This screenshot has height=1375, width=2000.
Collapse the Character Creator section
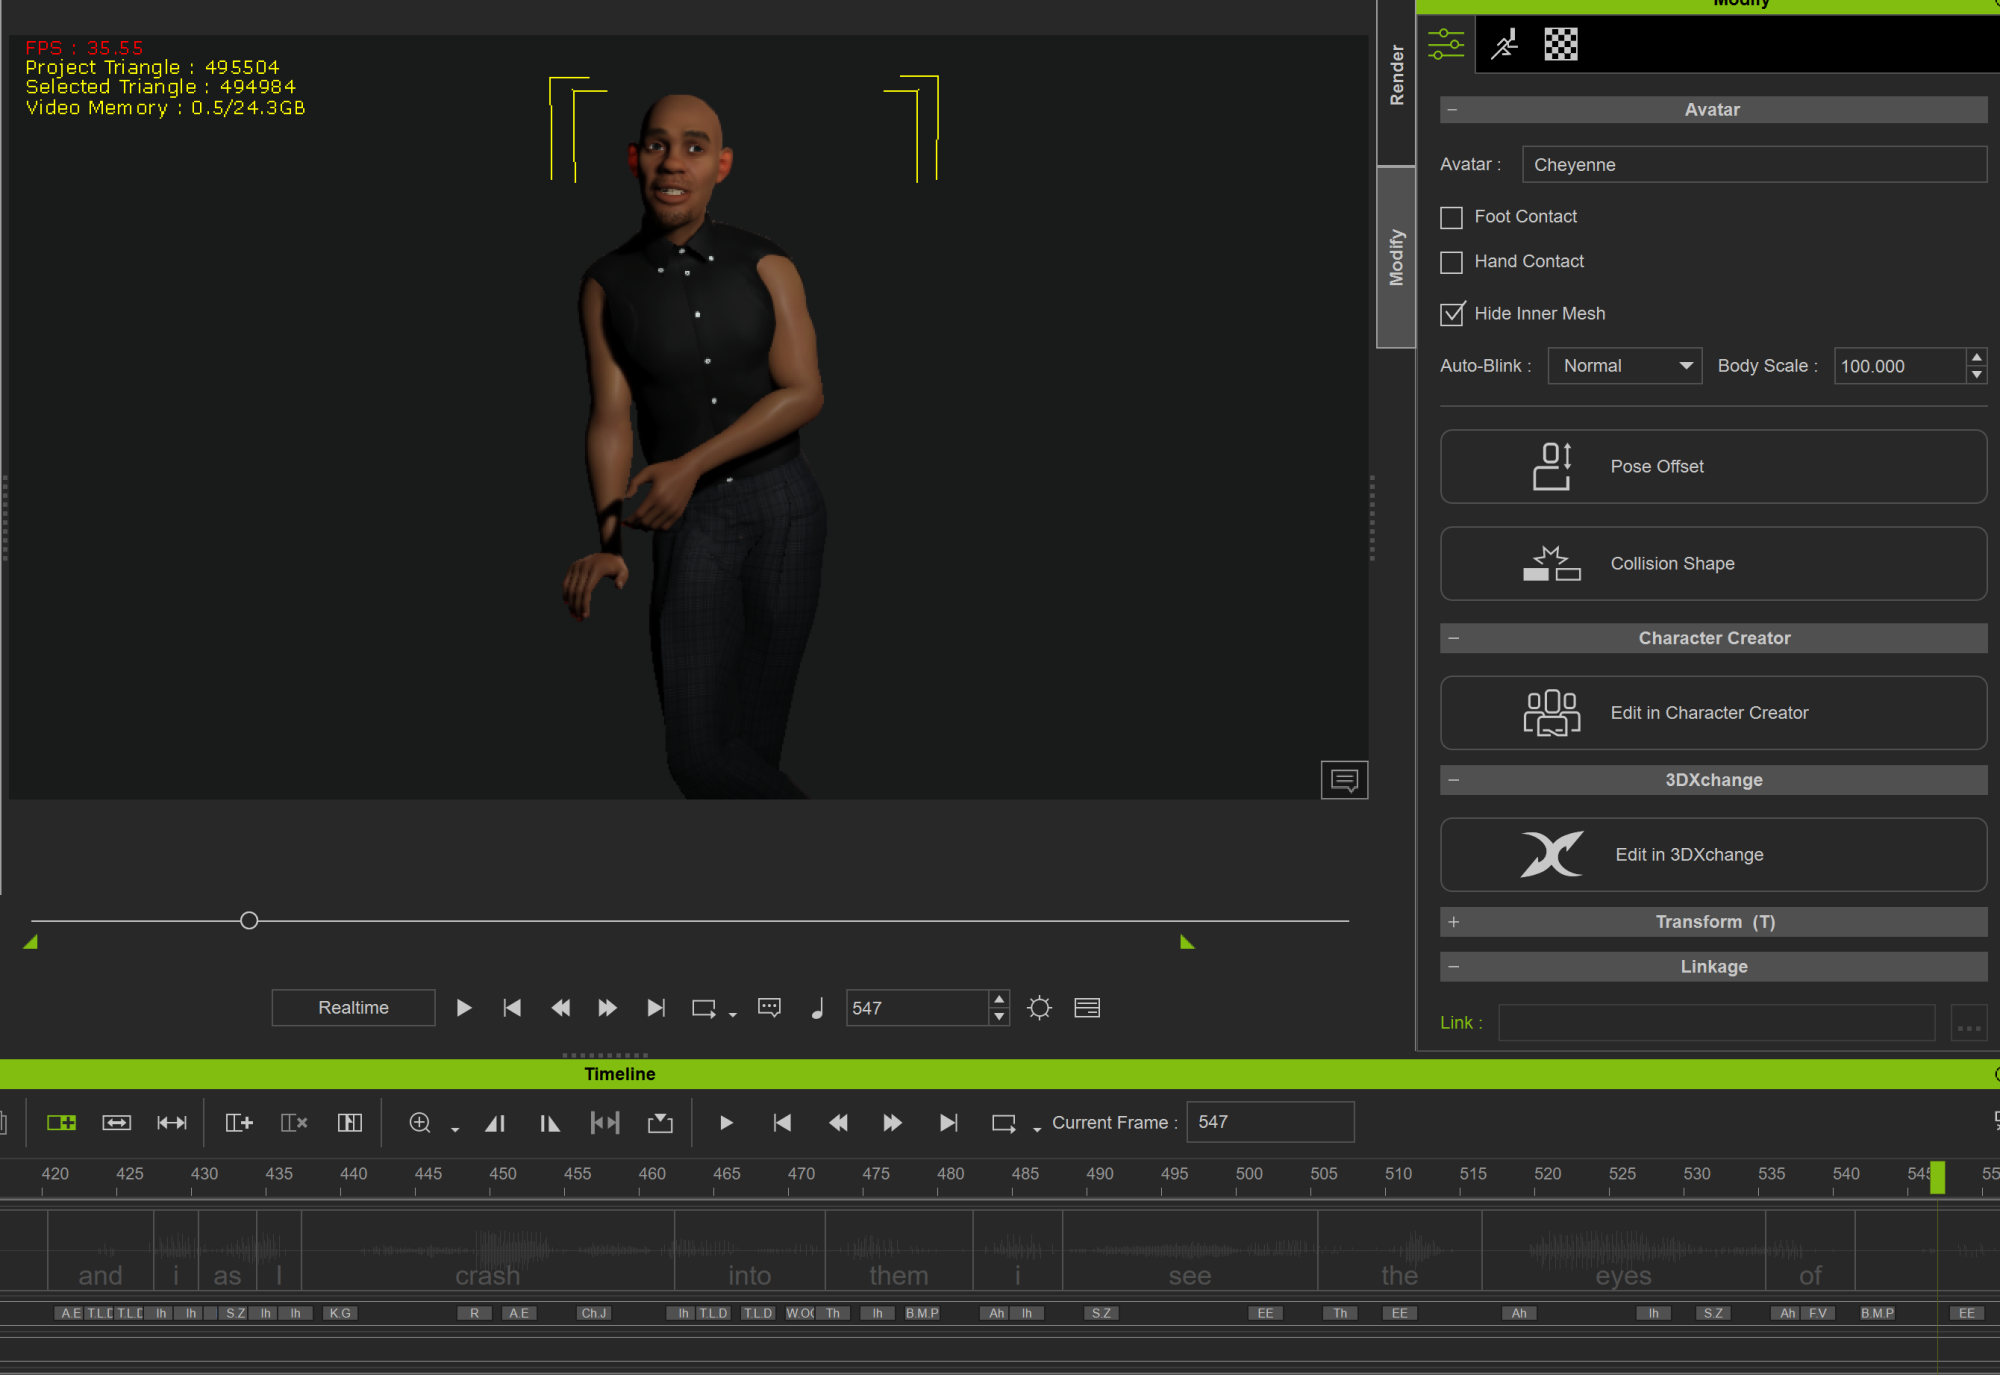click(x=1453, y=638)
